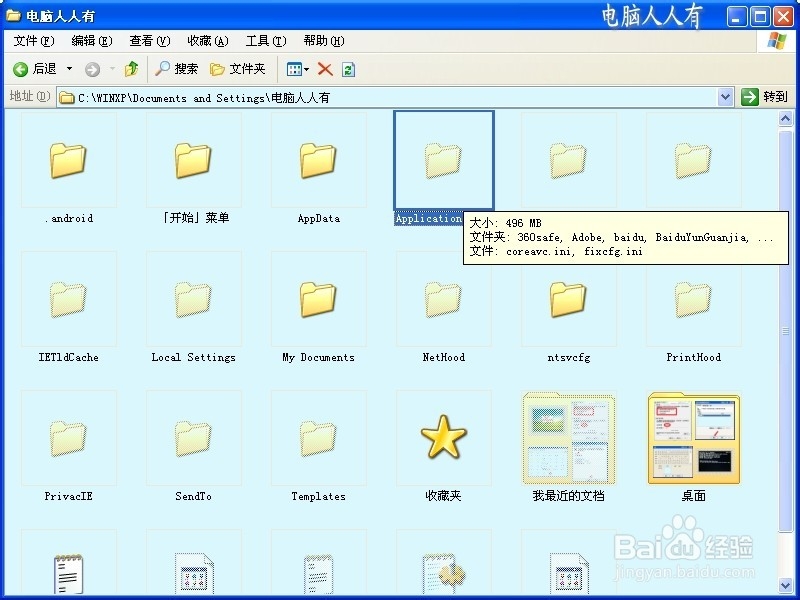Click the 转到 Go button
This screenshot has width=800, height=600.
click(x=764, y=97)
